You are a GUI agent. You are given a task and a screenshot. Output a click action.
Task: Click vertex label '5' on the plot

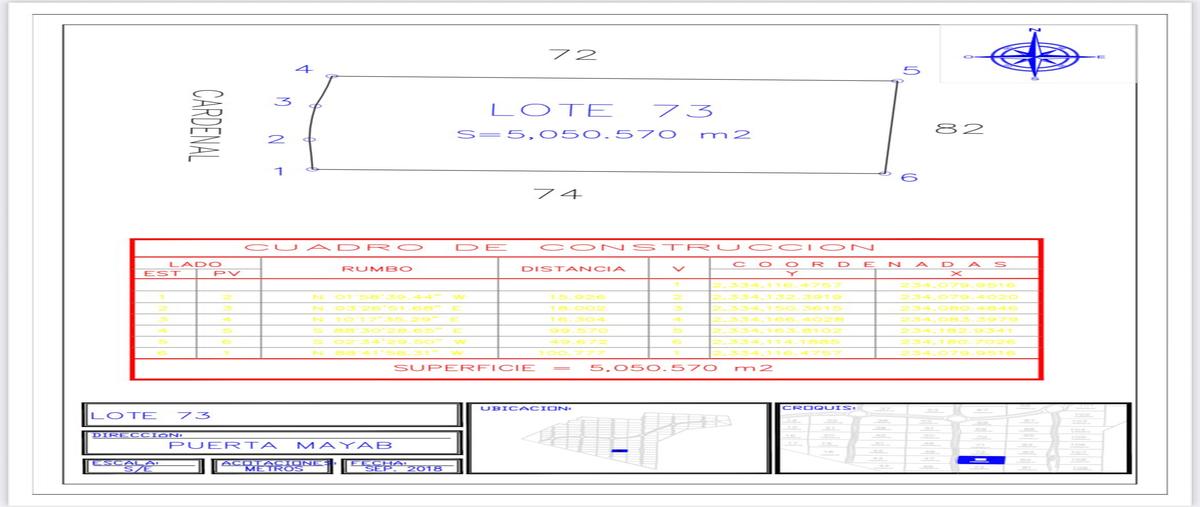909,71
